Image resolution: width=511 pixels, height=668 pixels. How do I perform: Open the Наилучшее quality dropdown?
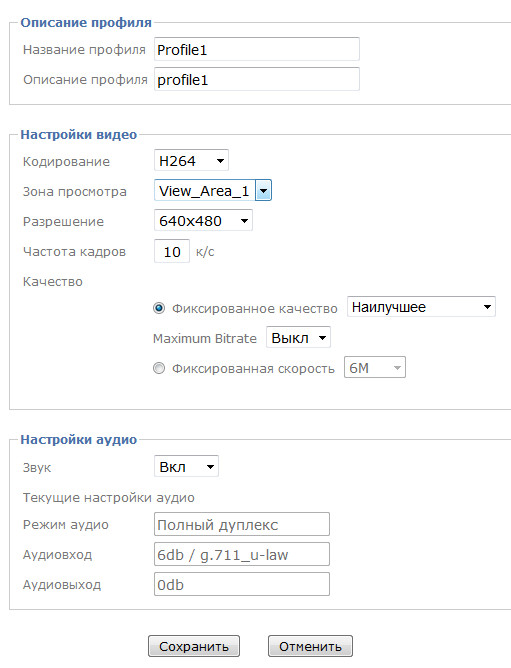(421, 307)
